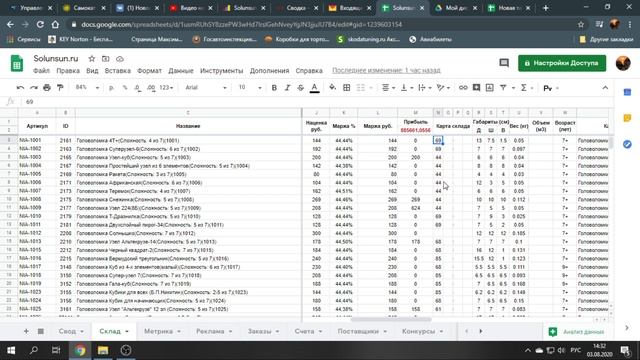Toggle the filter in toolbar
This screenshot has width=640, height=360.
point(503,88)
